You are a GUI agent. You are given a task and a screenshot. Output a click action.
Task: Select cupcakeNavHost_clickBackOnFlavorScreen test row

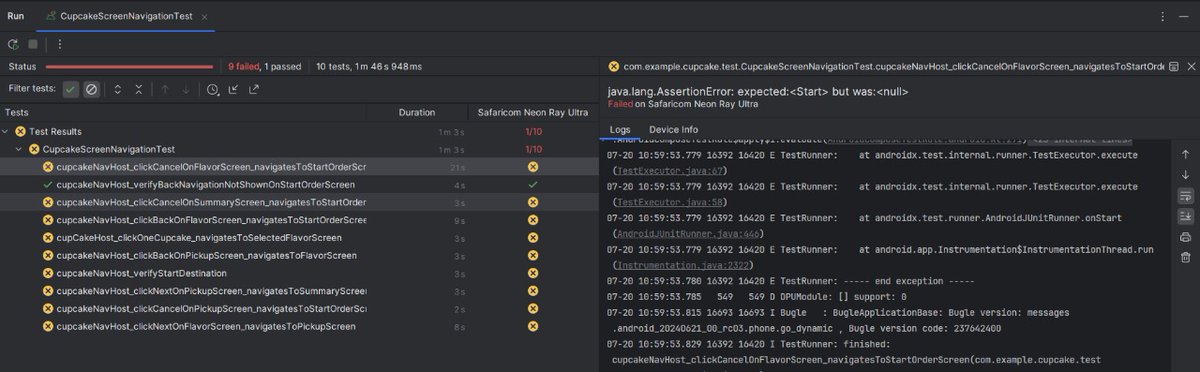pos(299,220)
